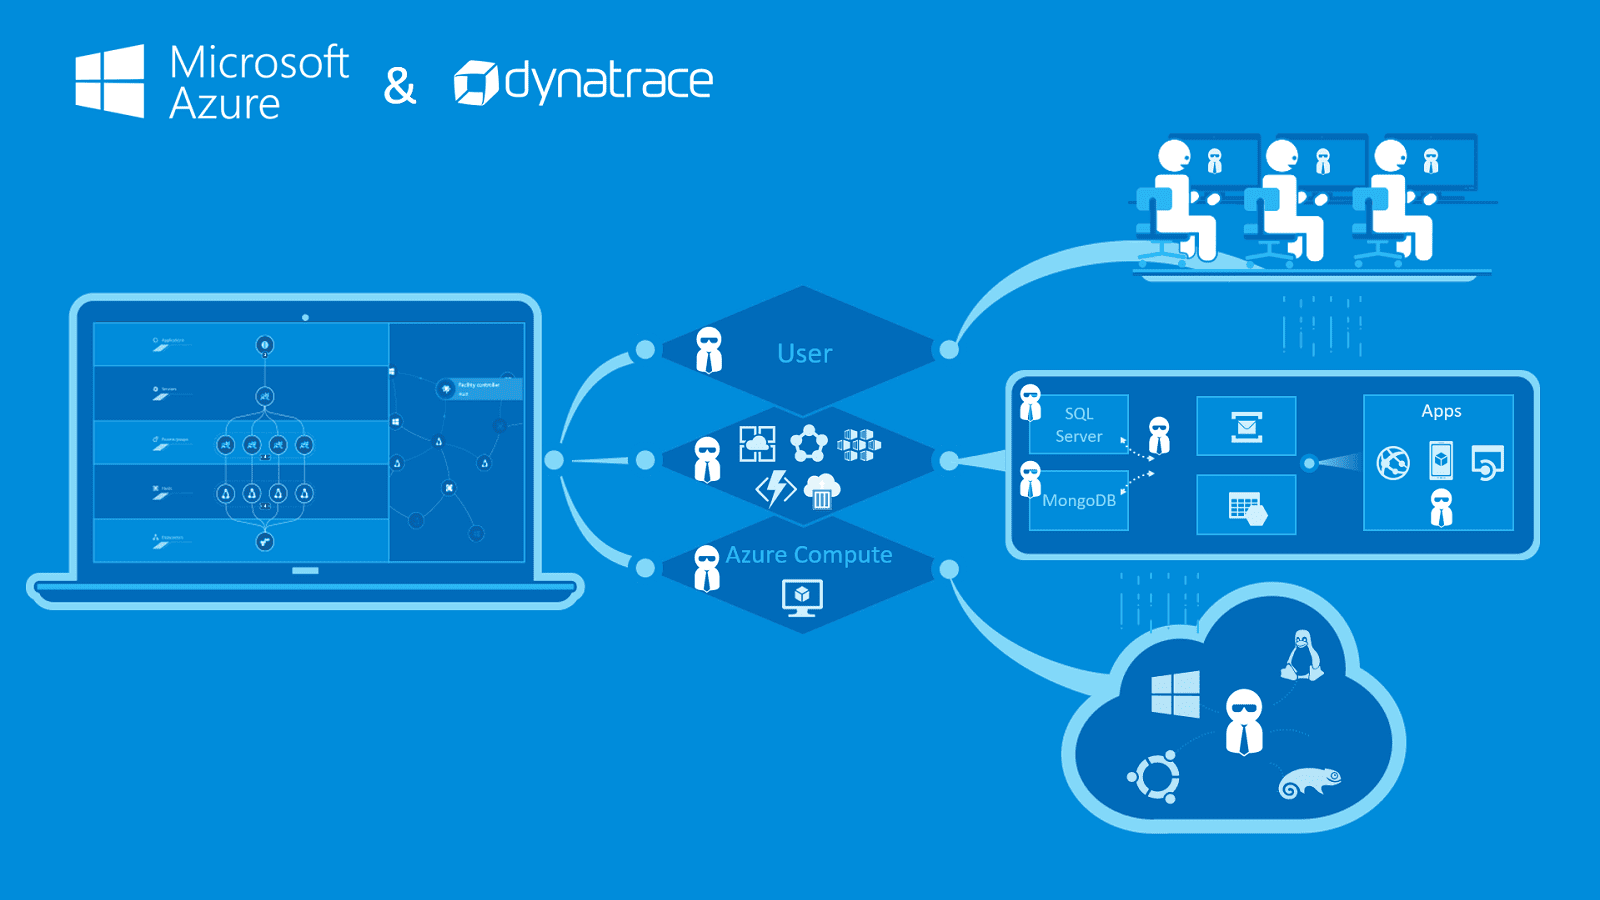Open the table grid with hexagon tile
The width and height of the screenshot is (1600, 900).
tap(1246, 505)
